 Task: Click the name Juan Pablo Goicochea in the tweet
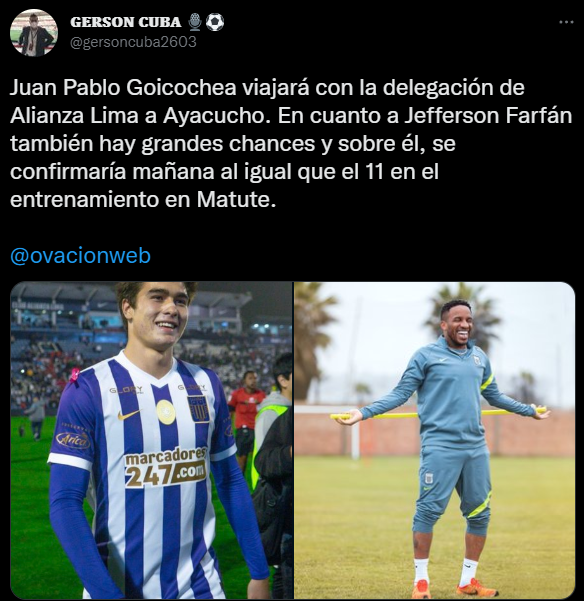tap(123, 88)
